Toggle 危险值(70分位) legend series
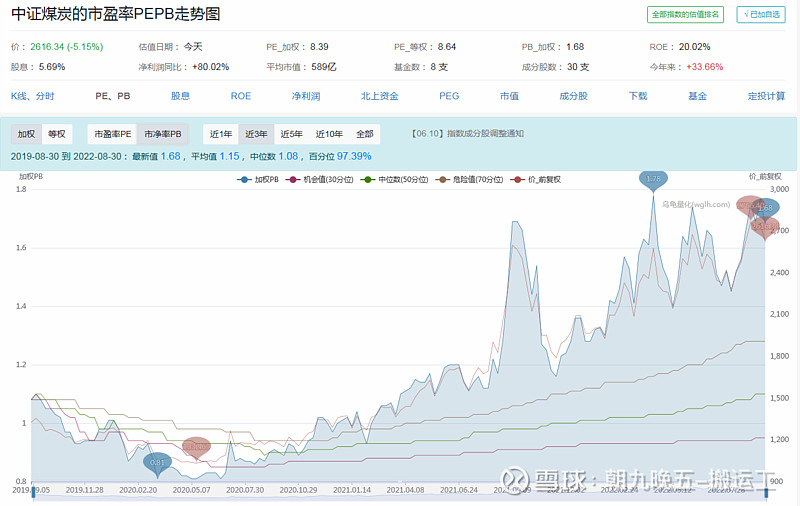The width and height of the screenshot is (800, 506). tap(469, 180)
